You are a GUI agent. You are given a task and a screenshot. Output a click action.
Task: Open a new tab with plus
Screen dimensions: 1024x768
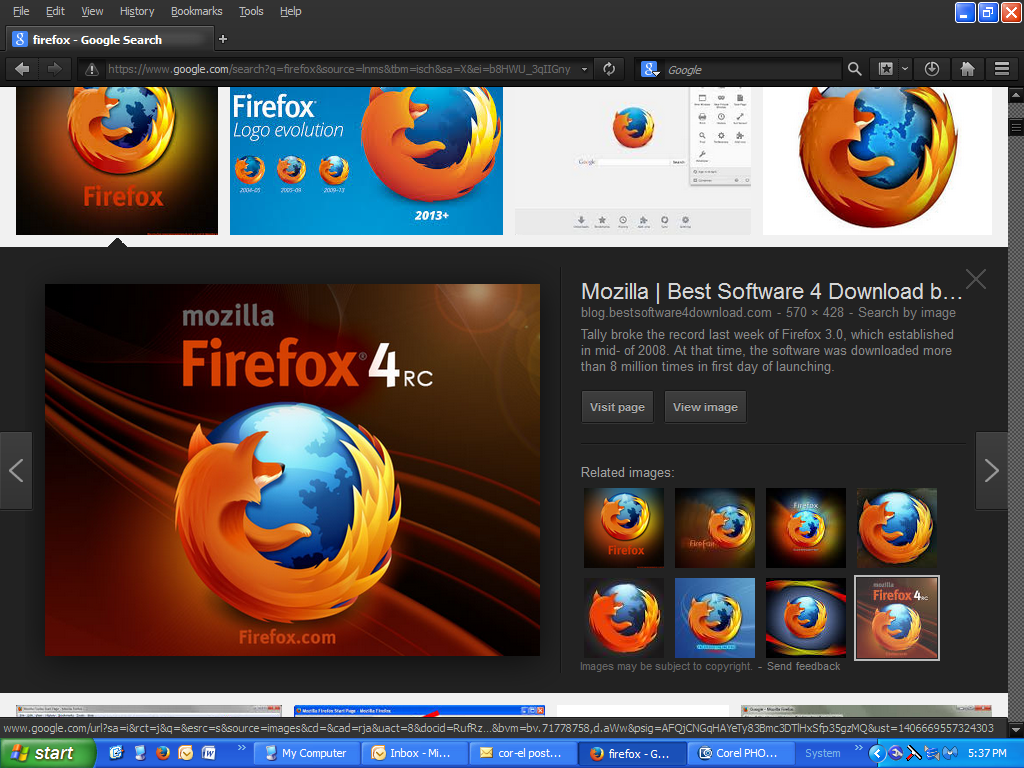[x=223, y=39]
